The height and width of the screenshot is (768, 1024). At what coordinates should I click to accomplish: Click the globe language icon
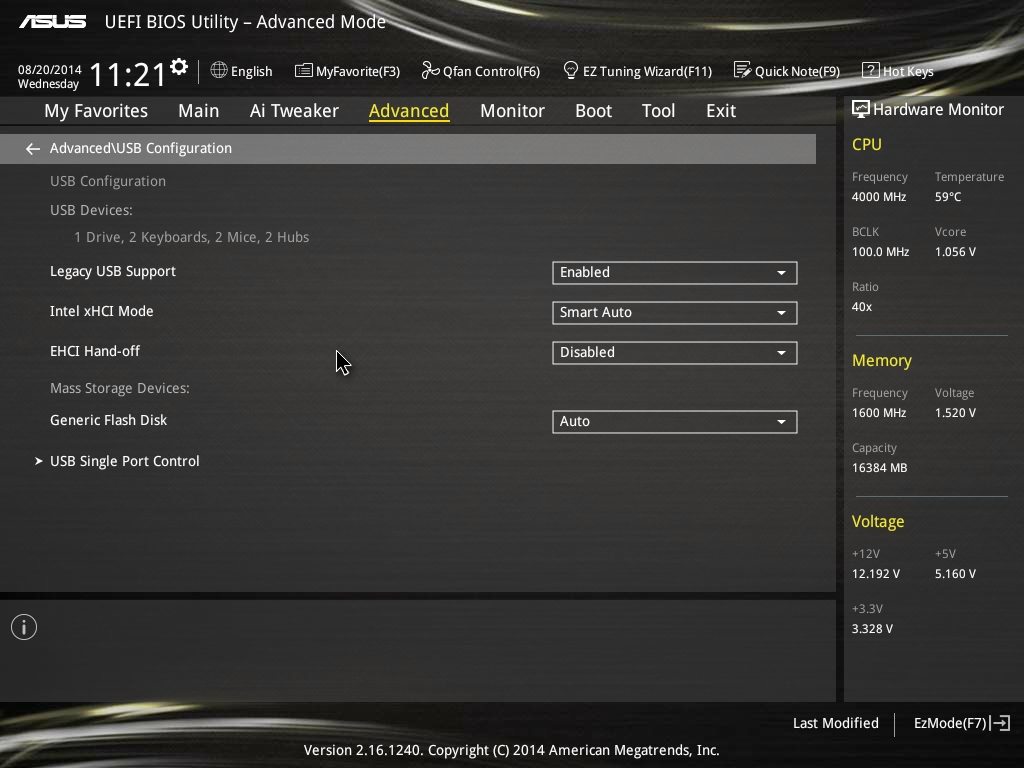point(219,70)
